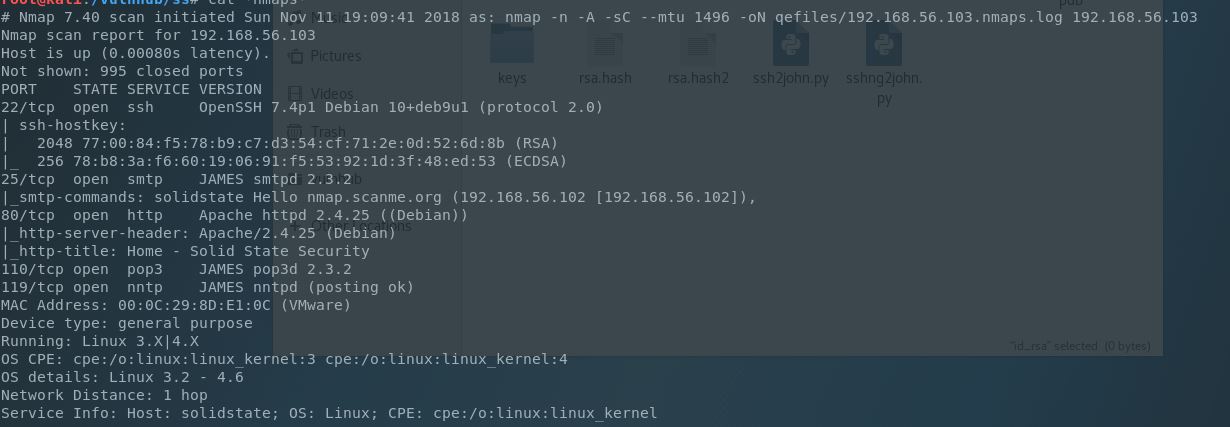Click the Service Info host line
The width and height of the screenshot is (1230, 427).
point(329,413)
